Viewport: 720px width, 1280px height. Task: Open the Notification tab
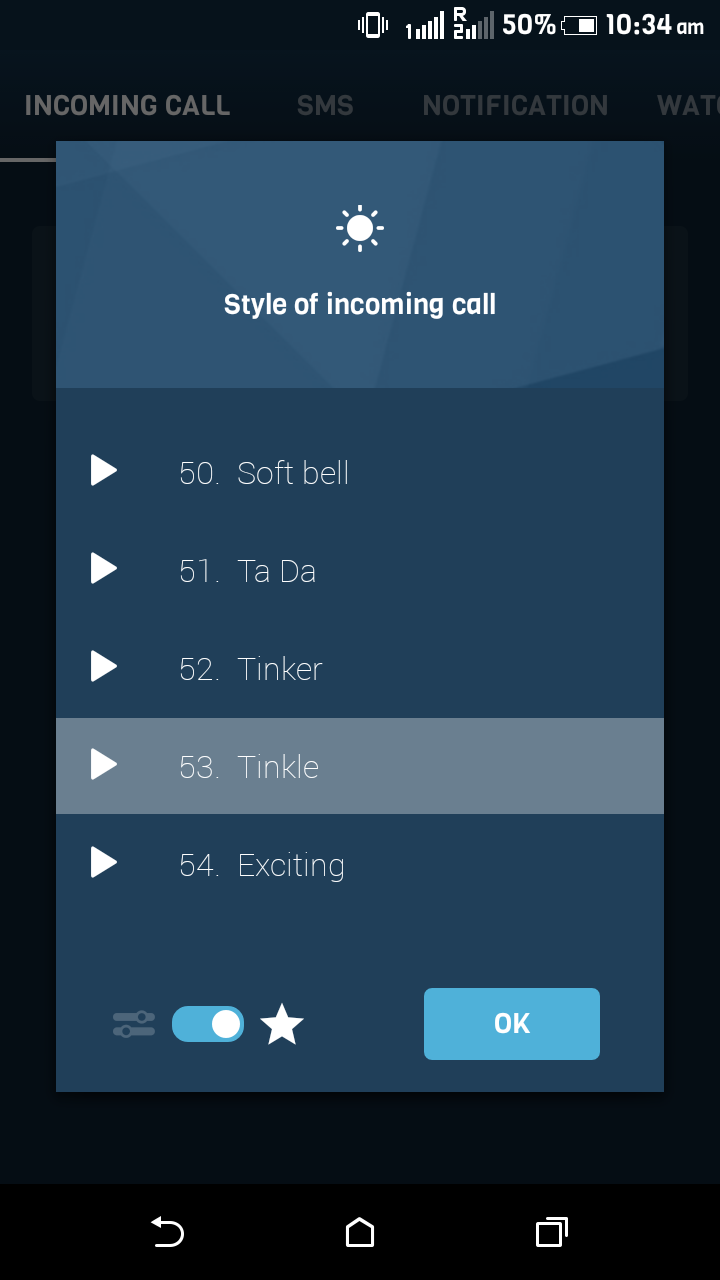click(515, 106)
